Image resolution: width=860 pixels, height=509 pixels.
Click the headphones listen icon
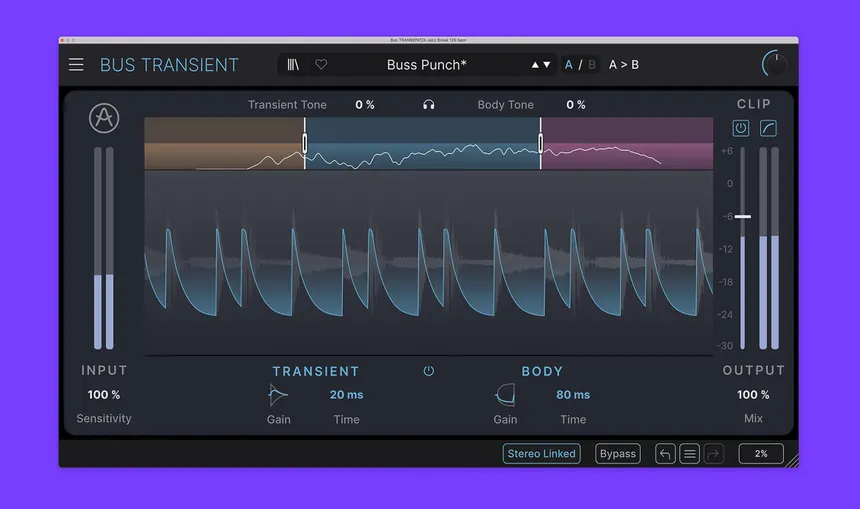(429, 105)
